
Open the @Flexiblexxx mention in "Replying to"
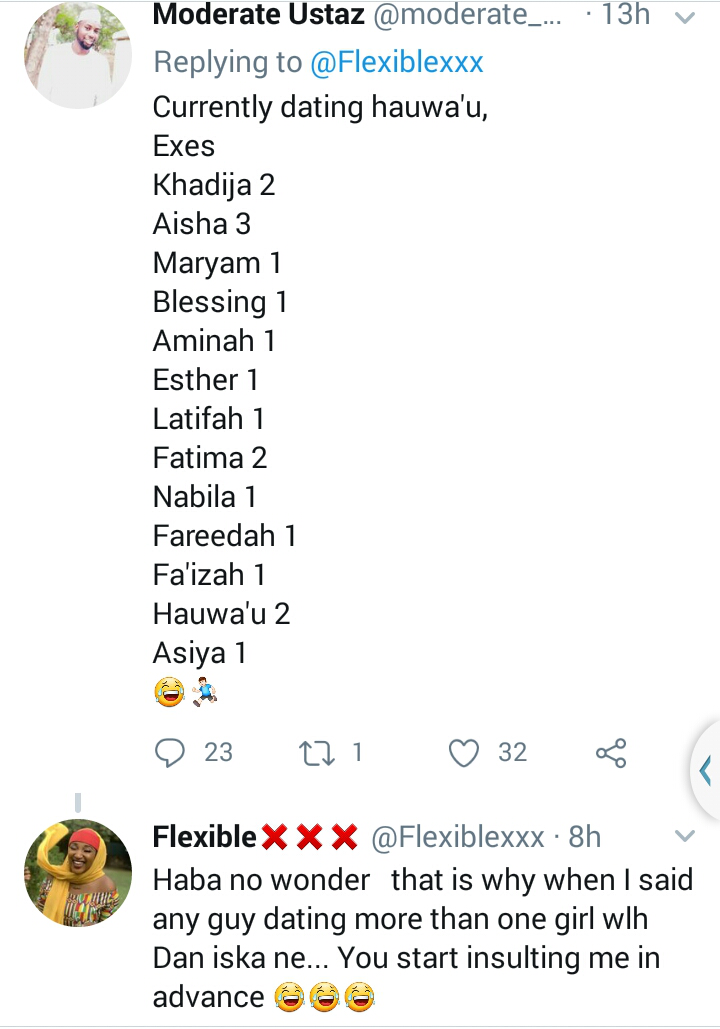point(397,63)
